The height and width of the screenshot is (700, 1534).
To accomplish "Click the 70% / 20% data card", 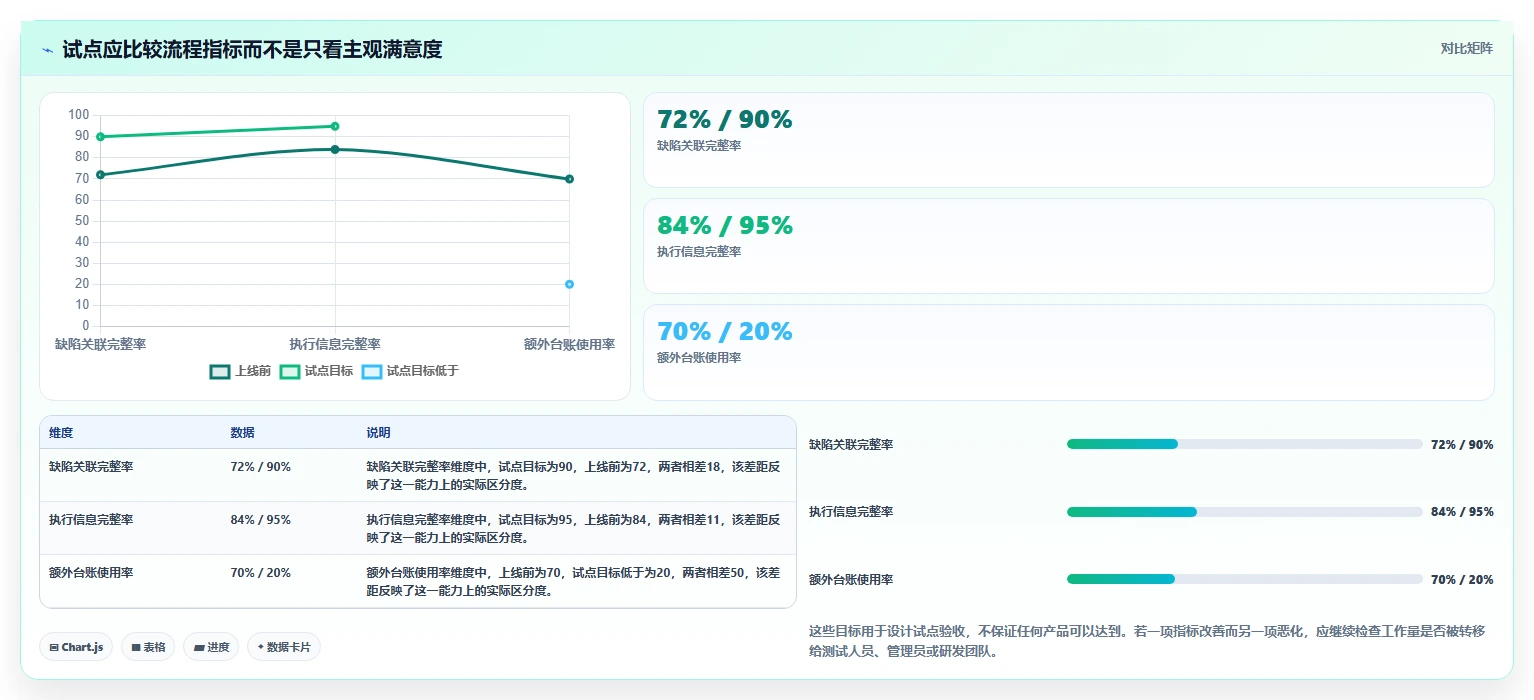I will point(1068,352).
